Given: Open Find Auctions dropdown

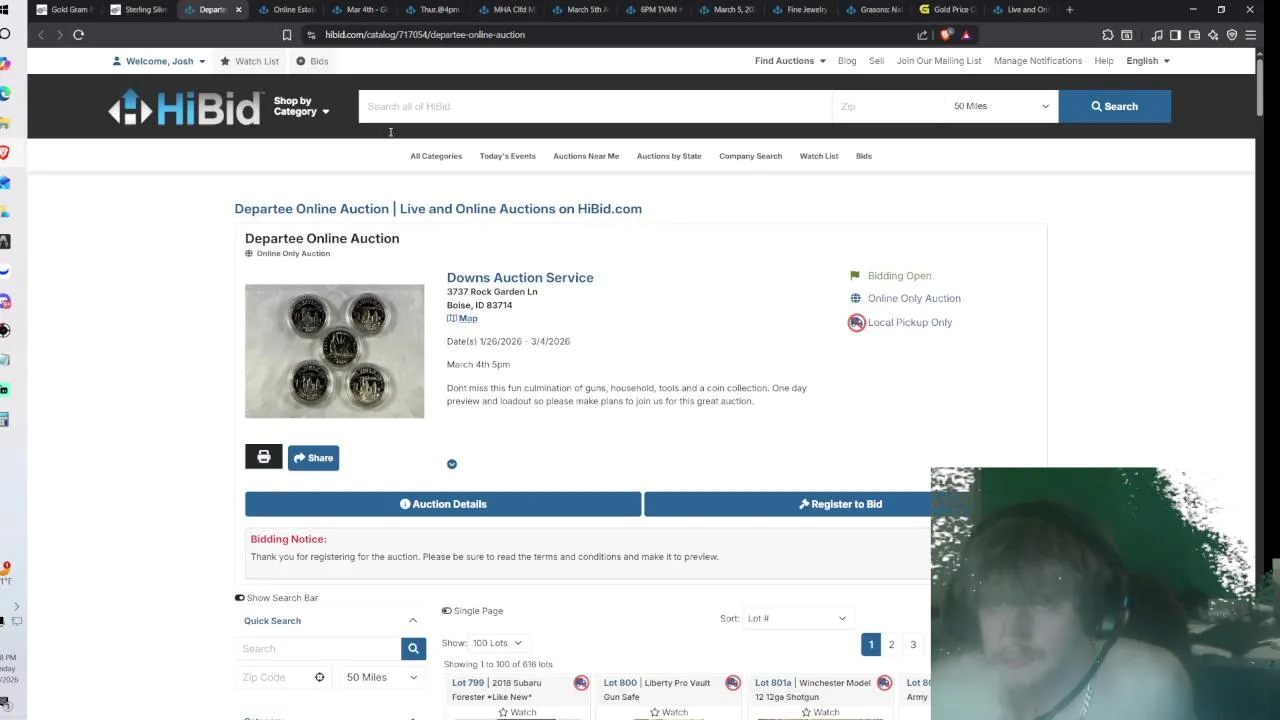Looking at the screenshot, I should click(790, 61).
